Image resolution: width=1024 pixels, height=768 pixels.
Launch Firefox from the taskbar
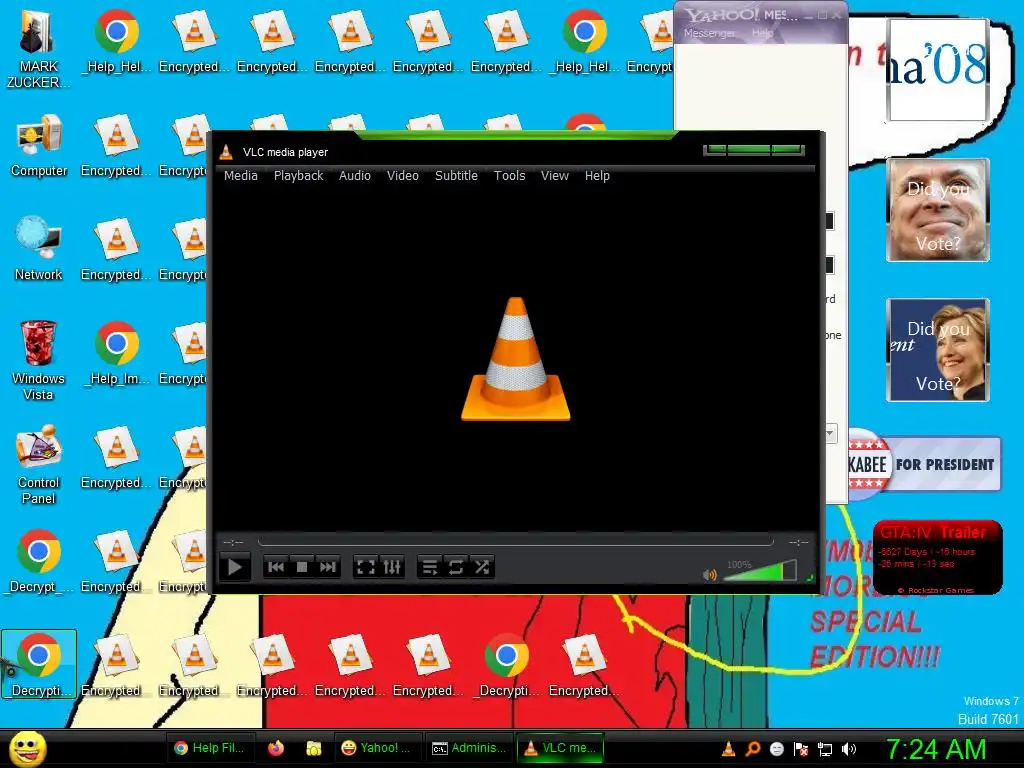pos(276,748)
